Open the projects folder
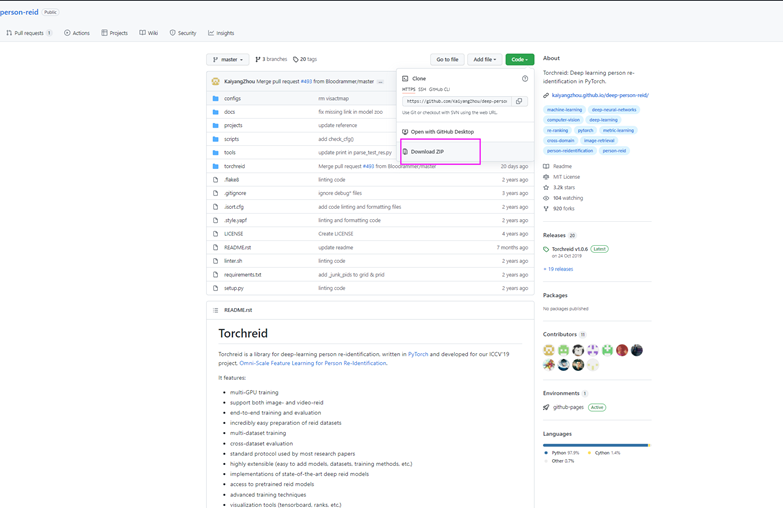 (x=233, y=125)
